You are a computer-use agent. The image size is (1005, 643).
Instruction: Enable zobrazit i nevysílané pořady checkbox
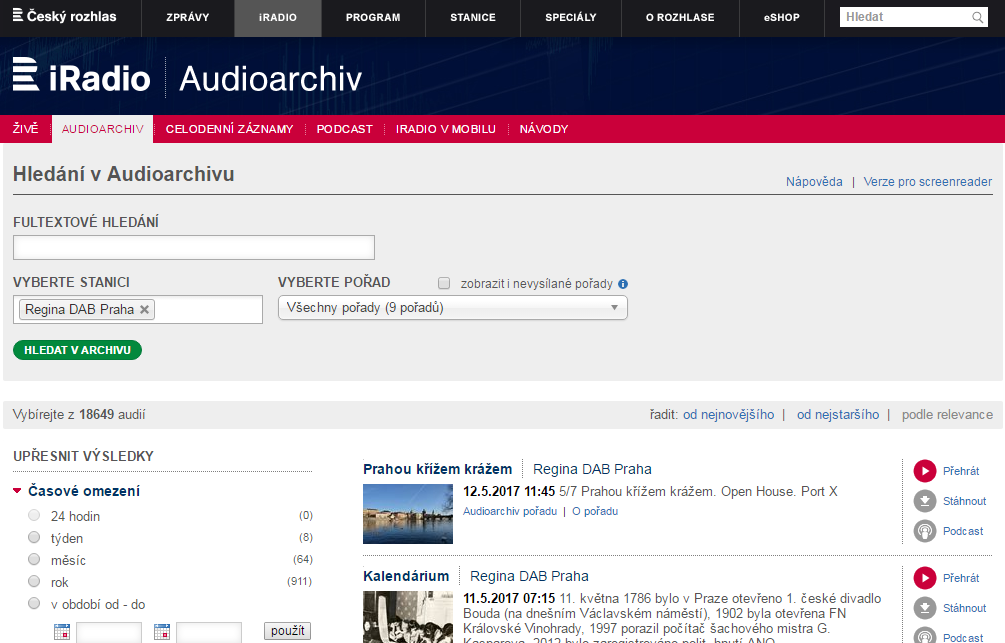[444, 283]
